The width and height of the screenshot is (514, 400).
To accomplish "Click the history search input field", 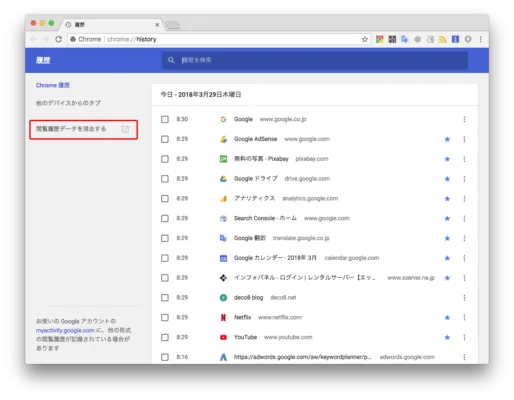I will coord(315,60).
